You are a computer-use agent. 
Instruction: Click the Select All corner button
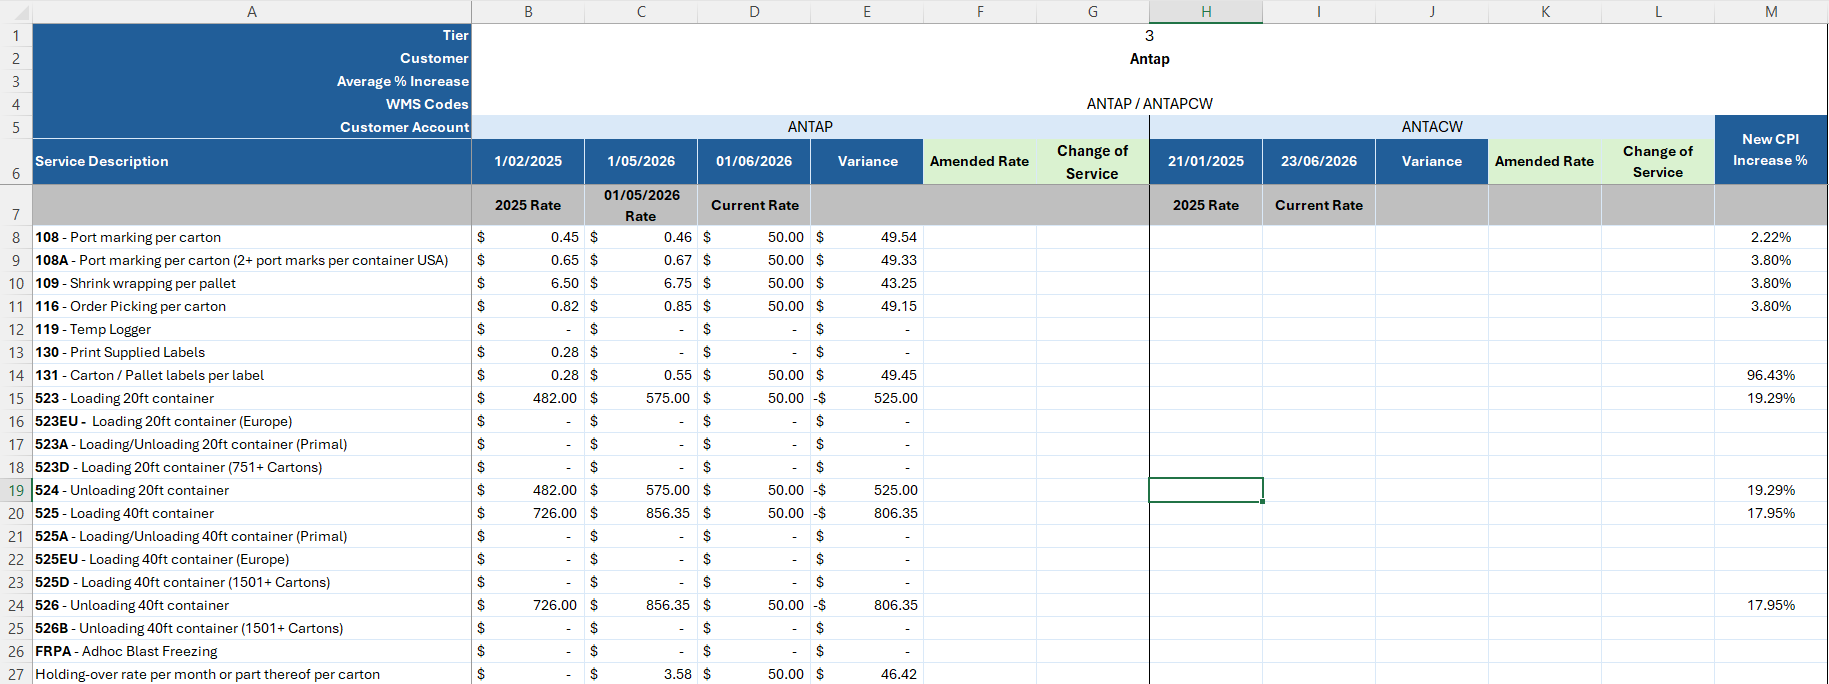pyautogui.click(x=16, y=12)
